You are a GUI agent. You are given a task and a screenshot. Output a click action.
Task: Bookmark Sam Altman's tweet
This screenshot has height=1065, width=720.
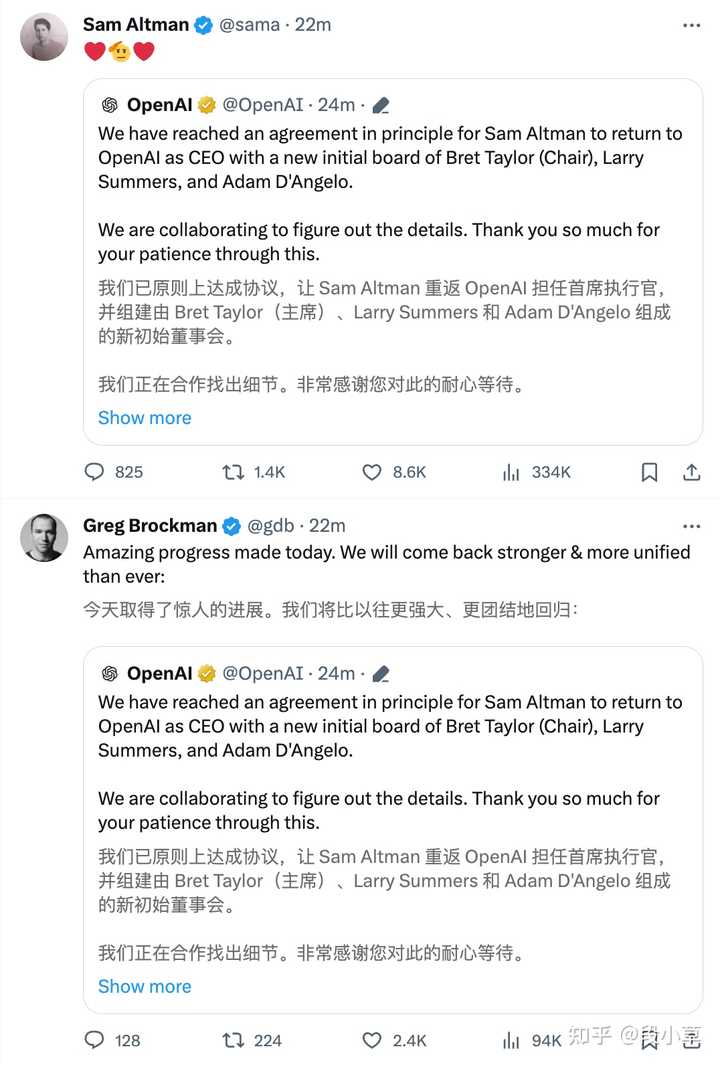649,471
